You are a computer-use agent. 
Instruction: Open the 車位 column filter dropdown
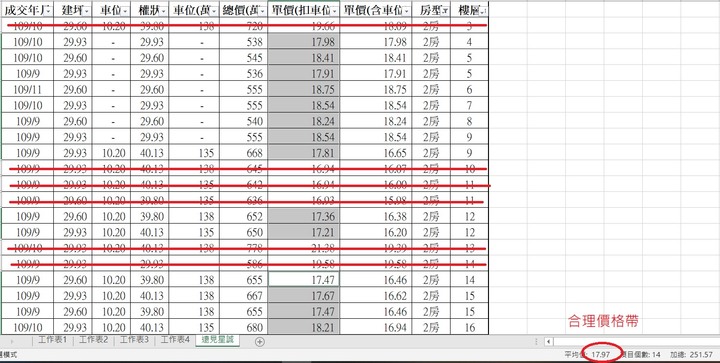point(125,11)
